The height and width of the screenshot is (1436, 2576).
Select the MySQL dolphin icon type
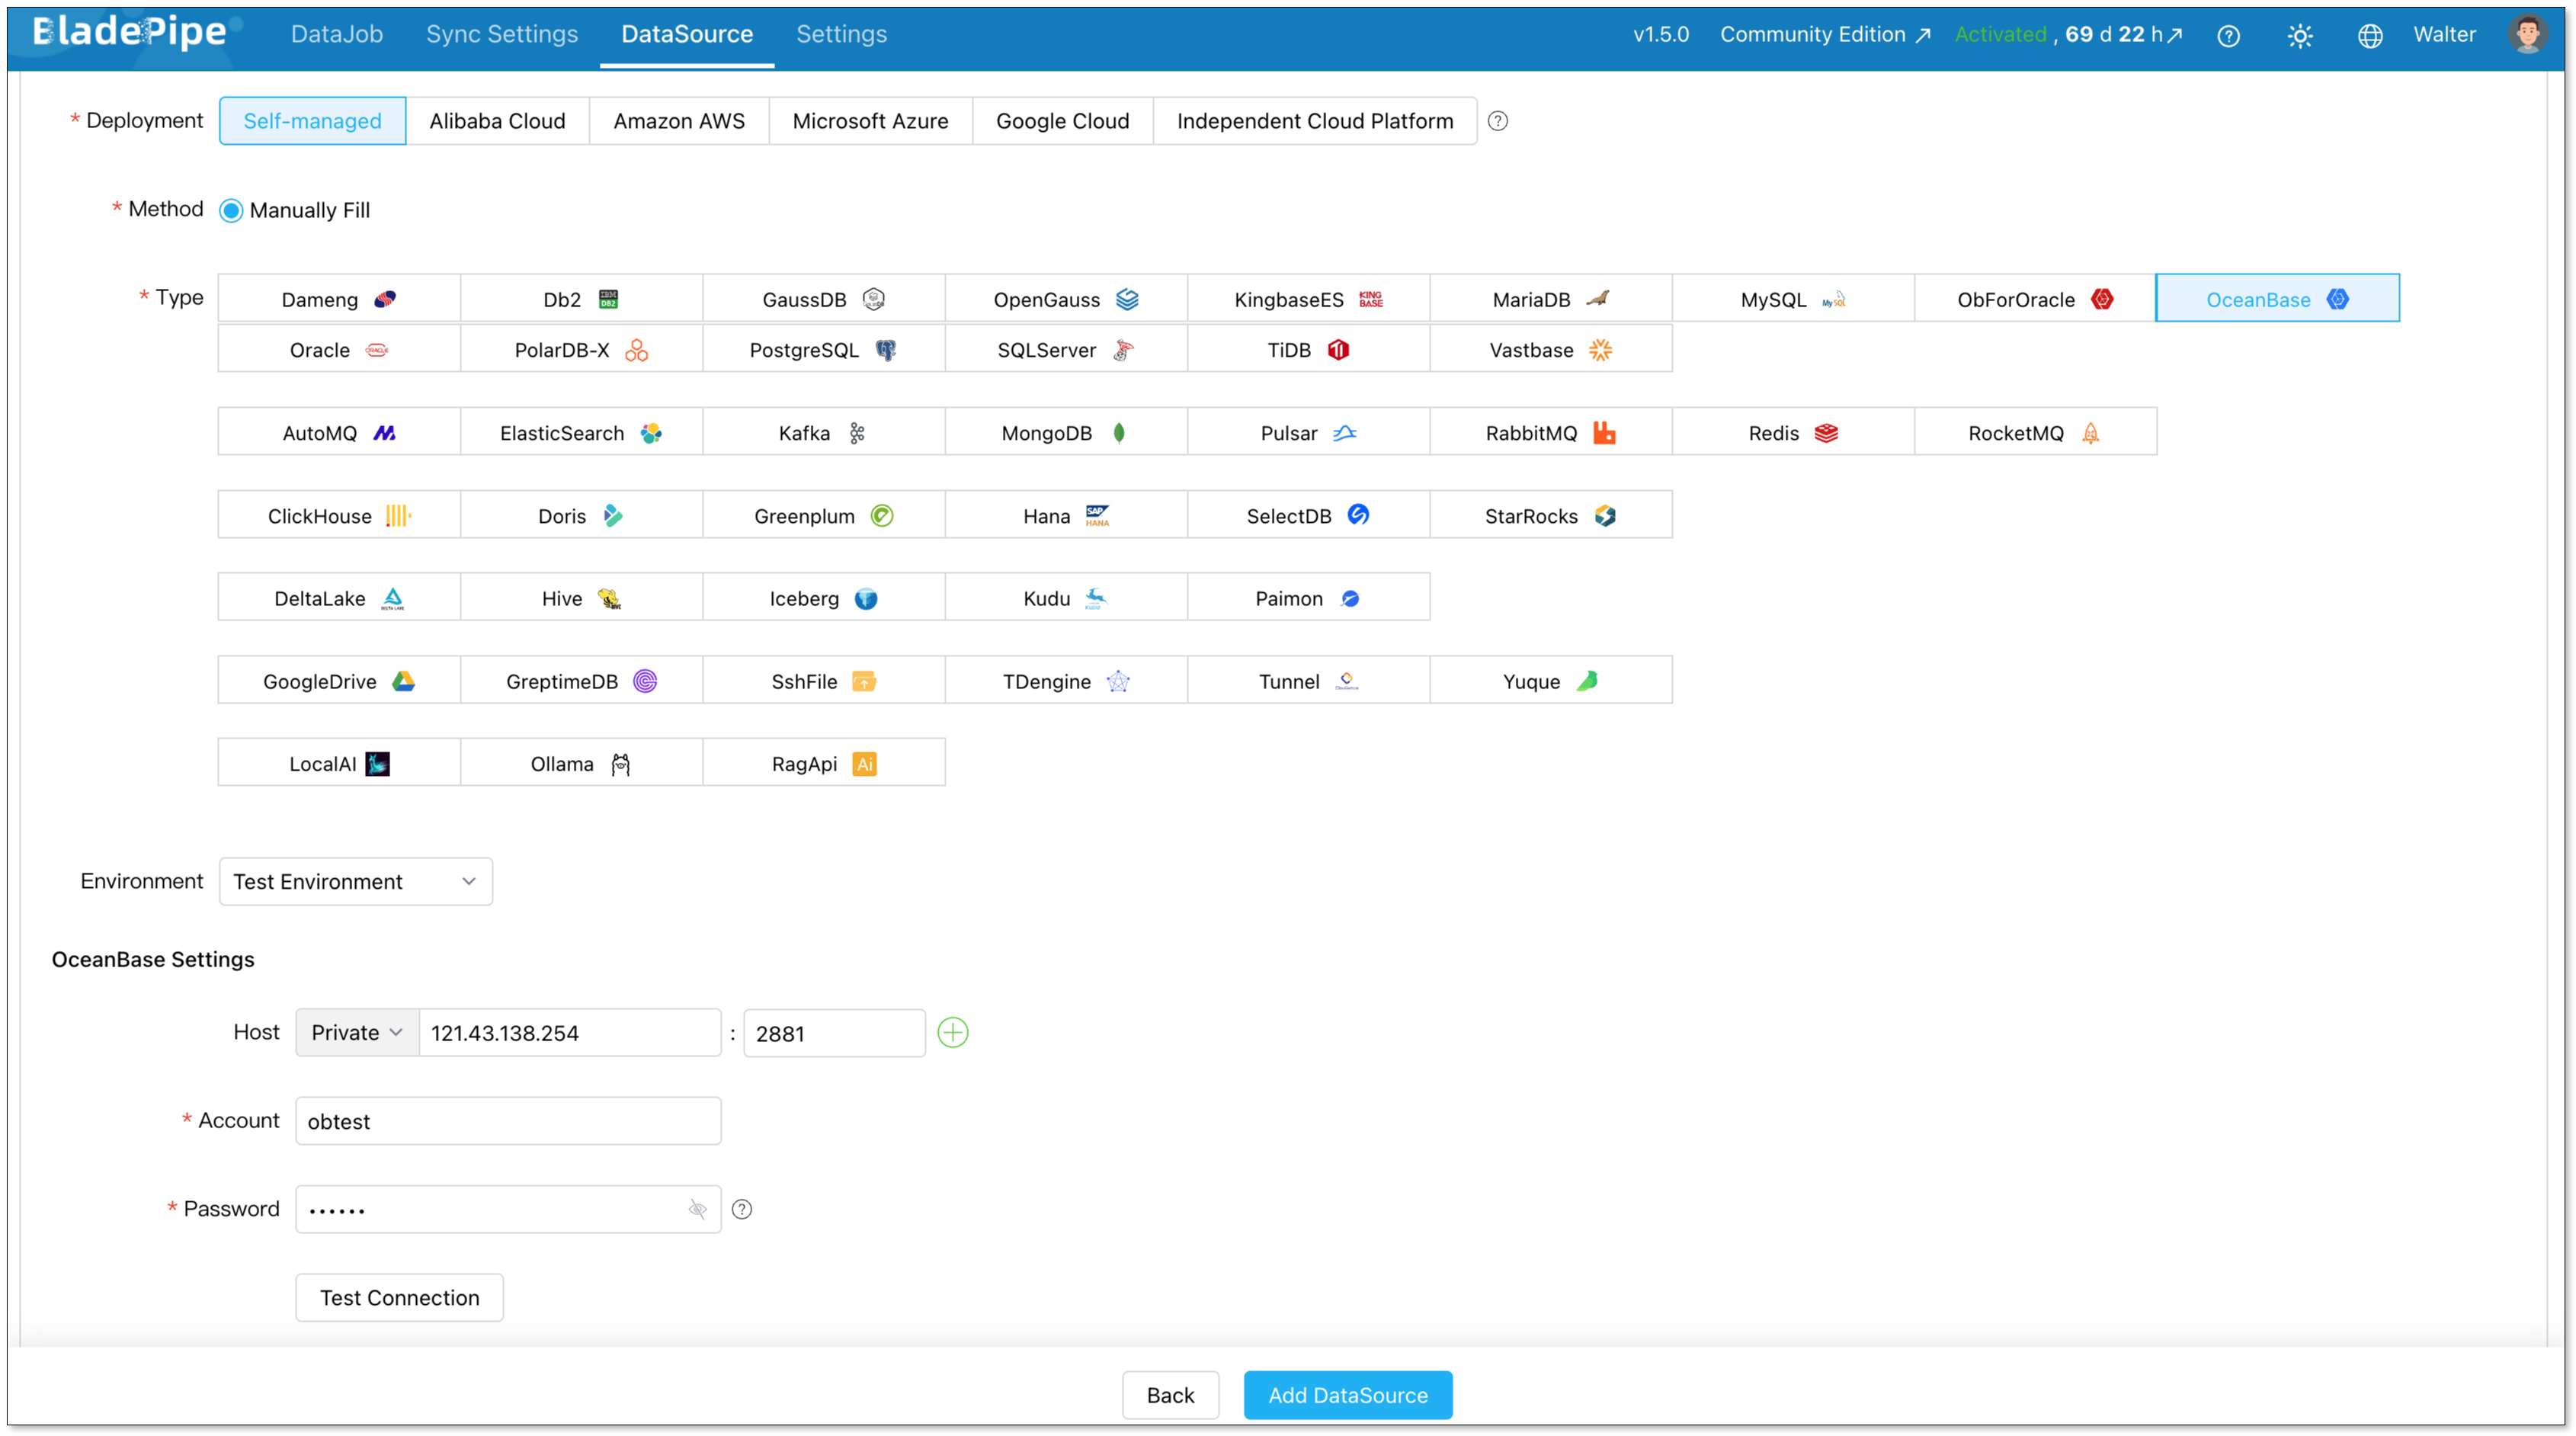pyautogui.click(x=1834, y=299)
